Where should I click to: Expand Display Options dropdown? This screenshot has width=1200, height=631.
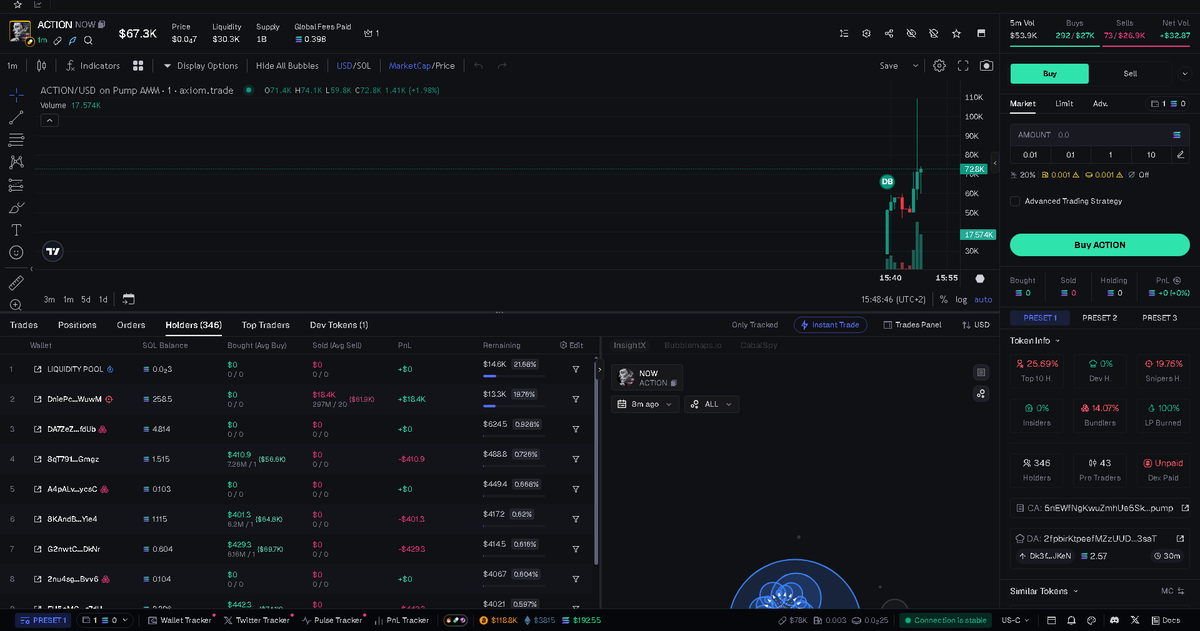coord(201,66)
